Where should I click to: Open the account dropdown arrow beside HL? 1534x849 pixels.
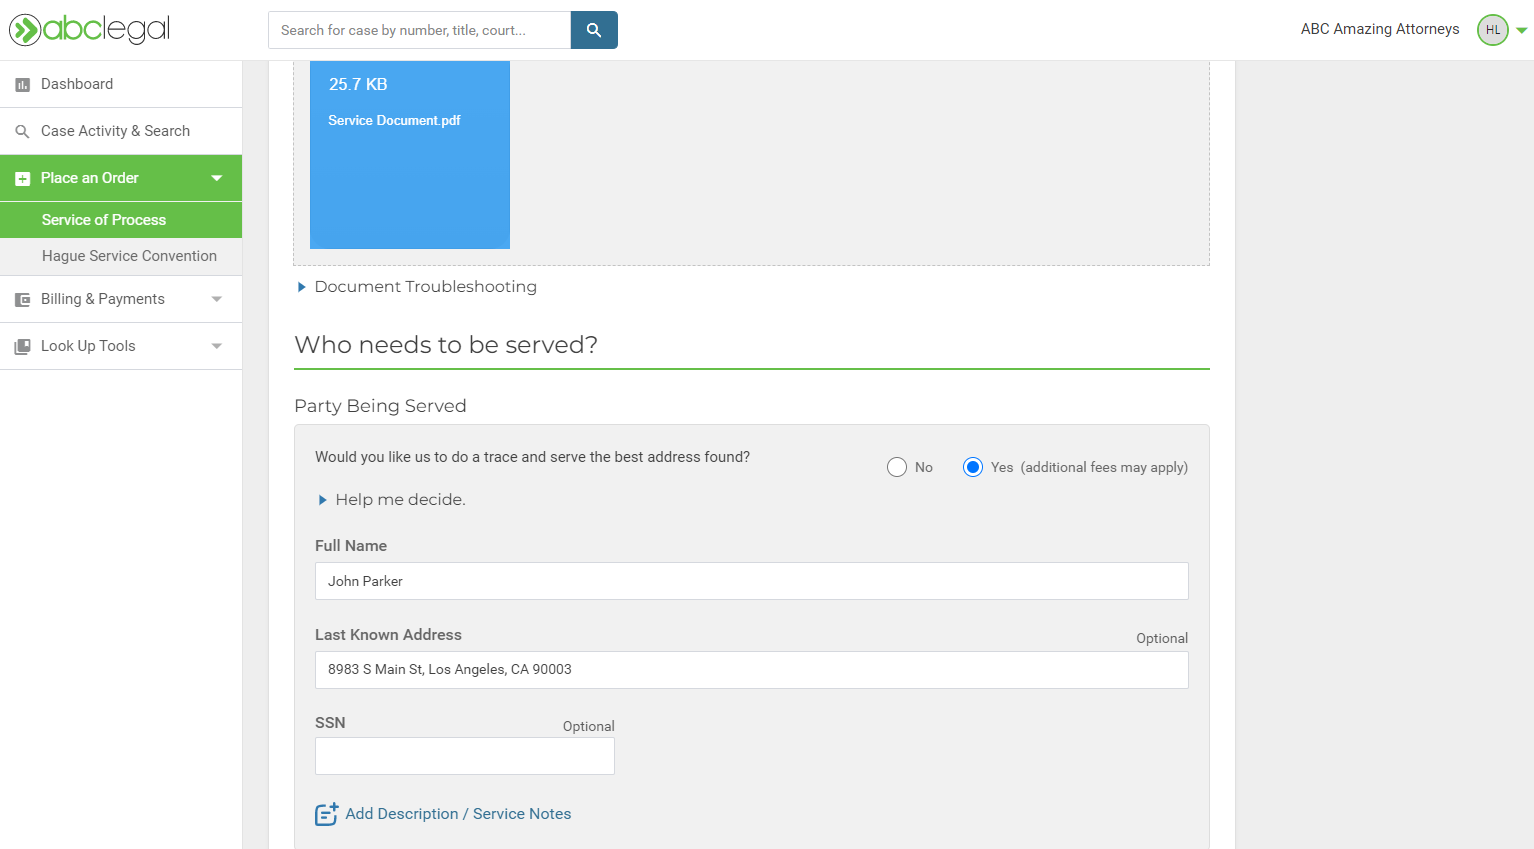point(1521,30)
